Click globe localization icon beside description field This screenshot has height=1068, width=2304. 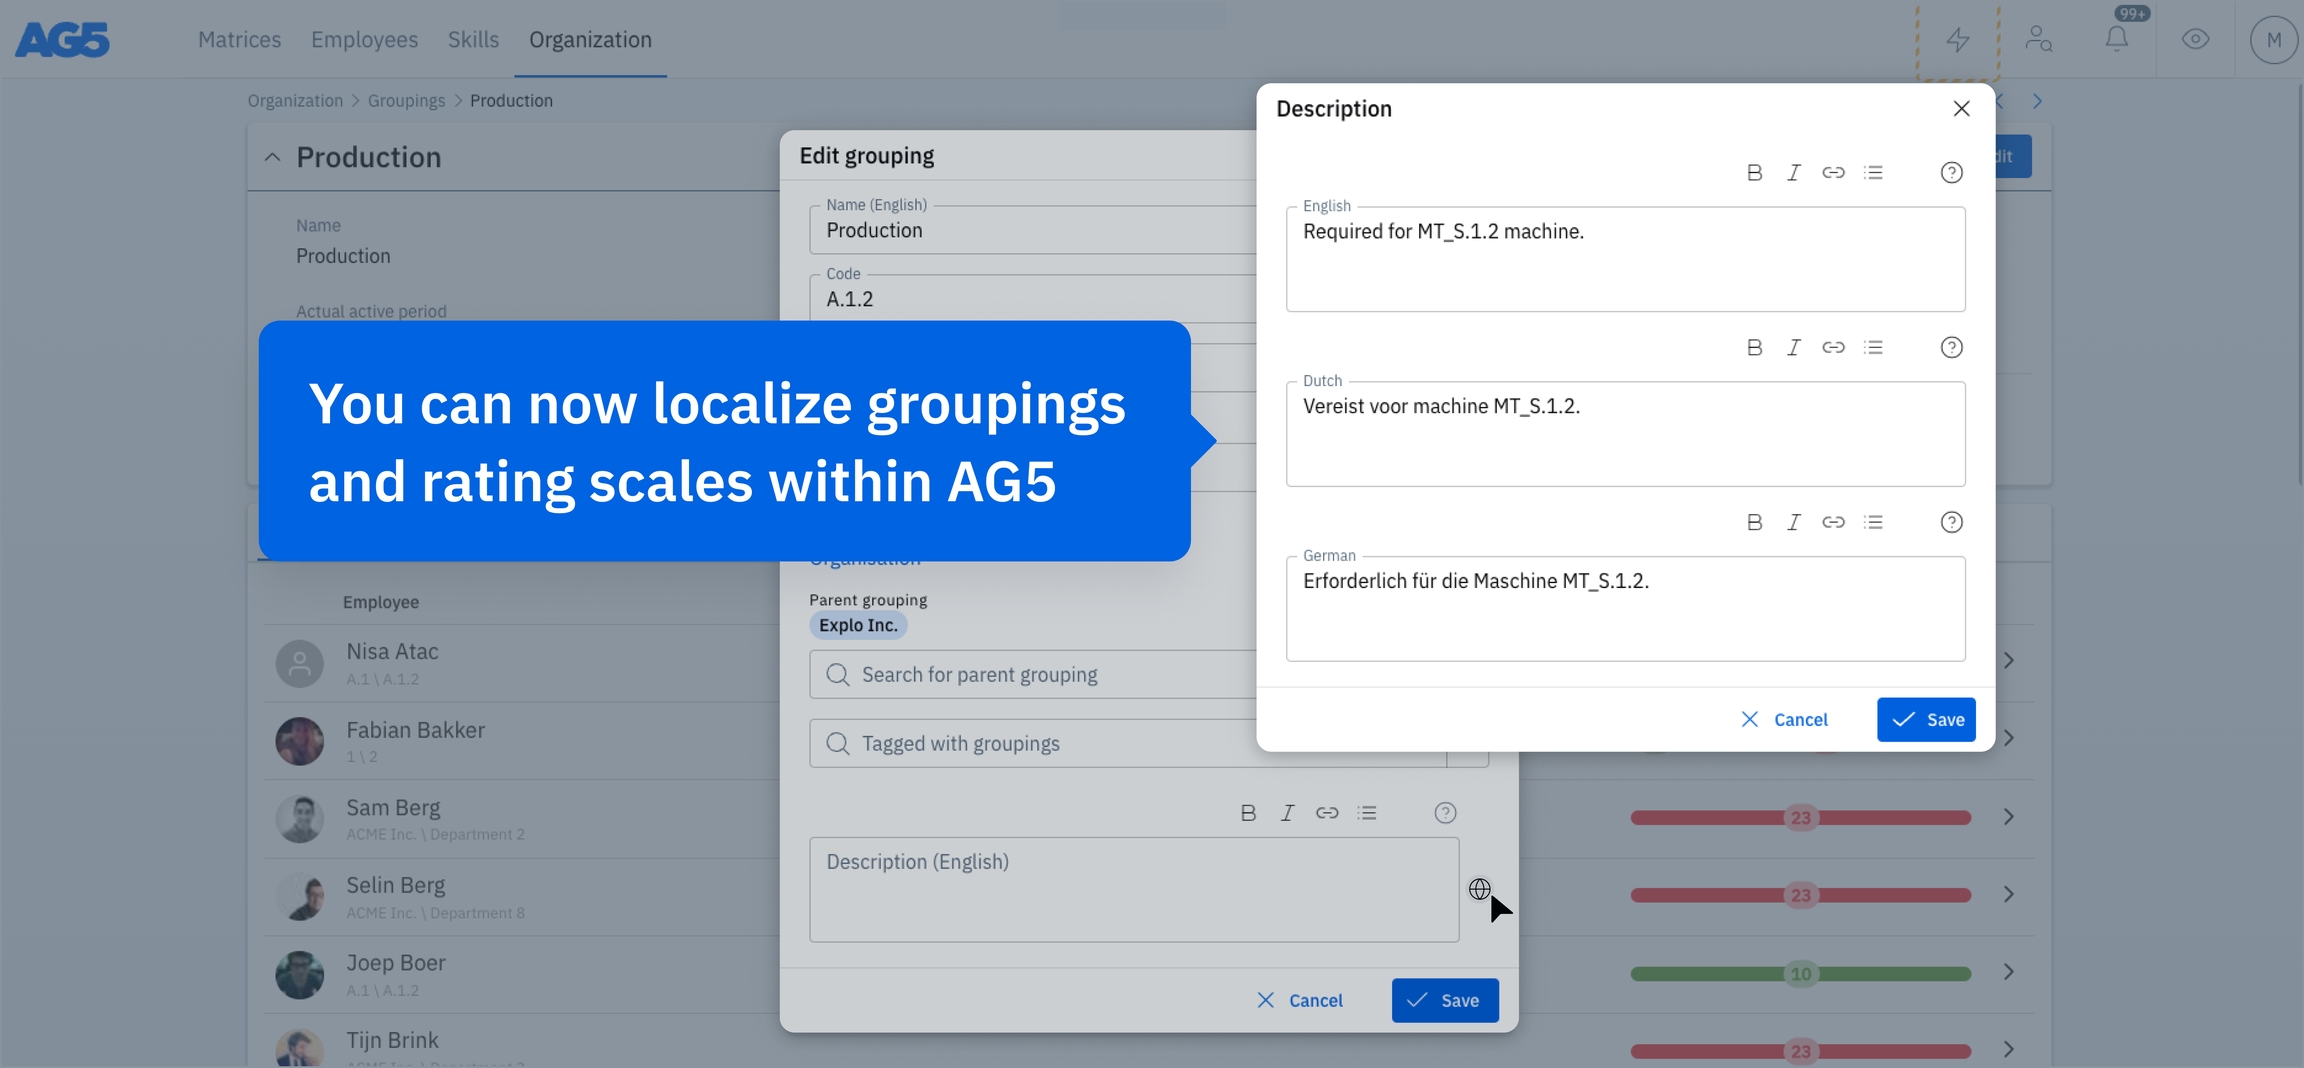coord(1480,889)
